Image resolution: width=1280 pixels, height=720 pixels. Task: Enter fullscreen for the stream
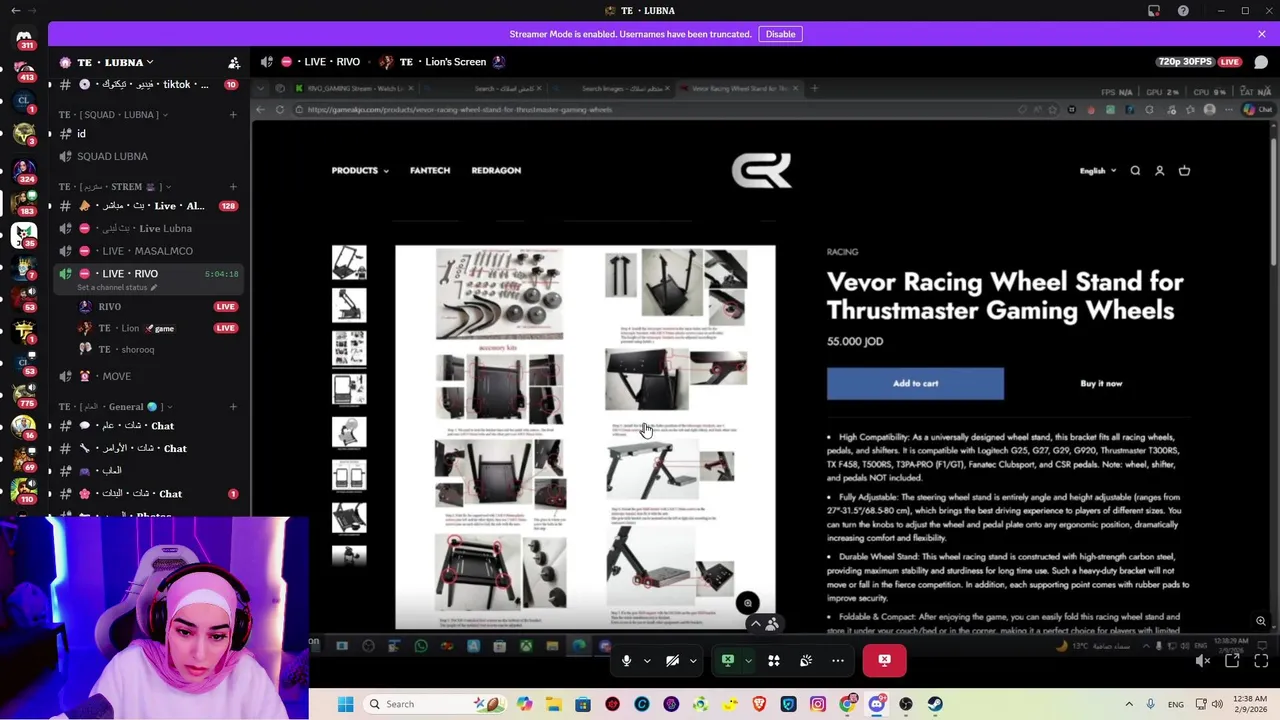pos(1261,661)
